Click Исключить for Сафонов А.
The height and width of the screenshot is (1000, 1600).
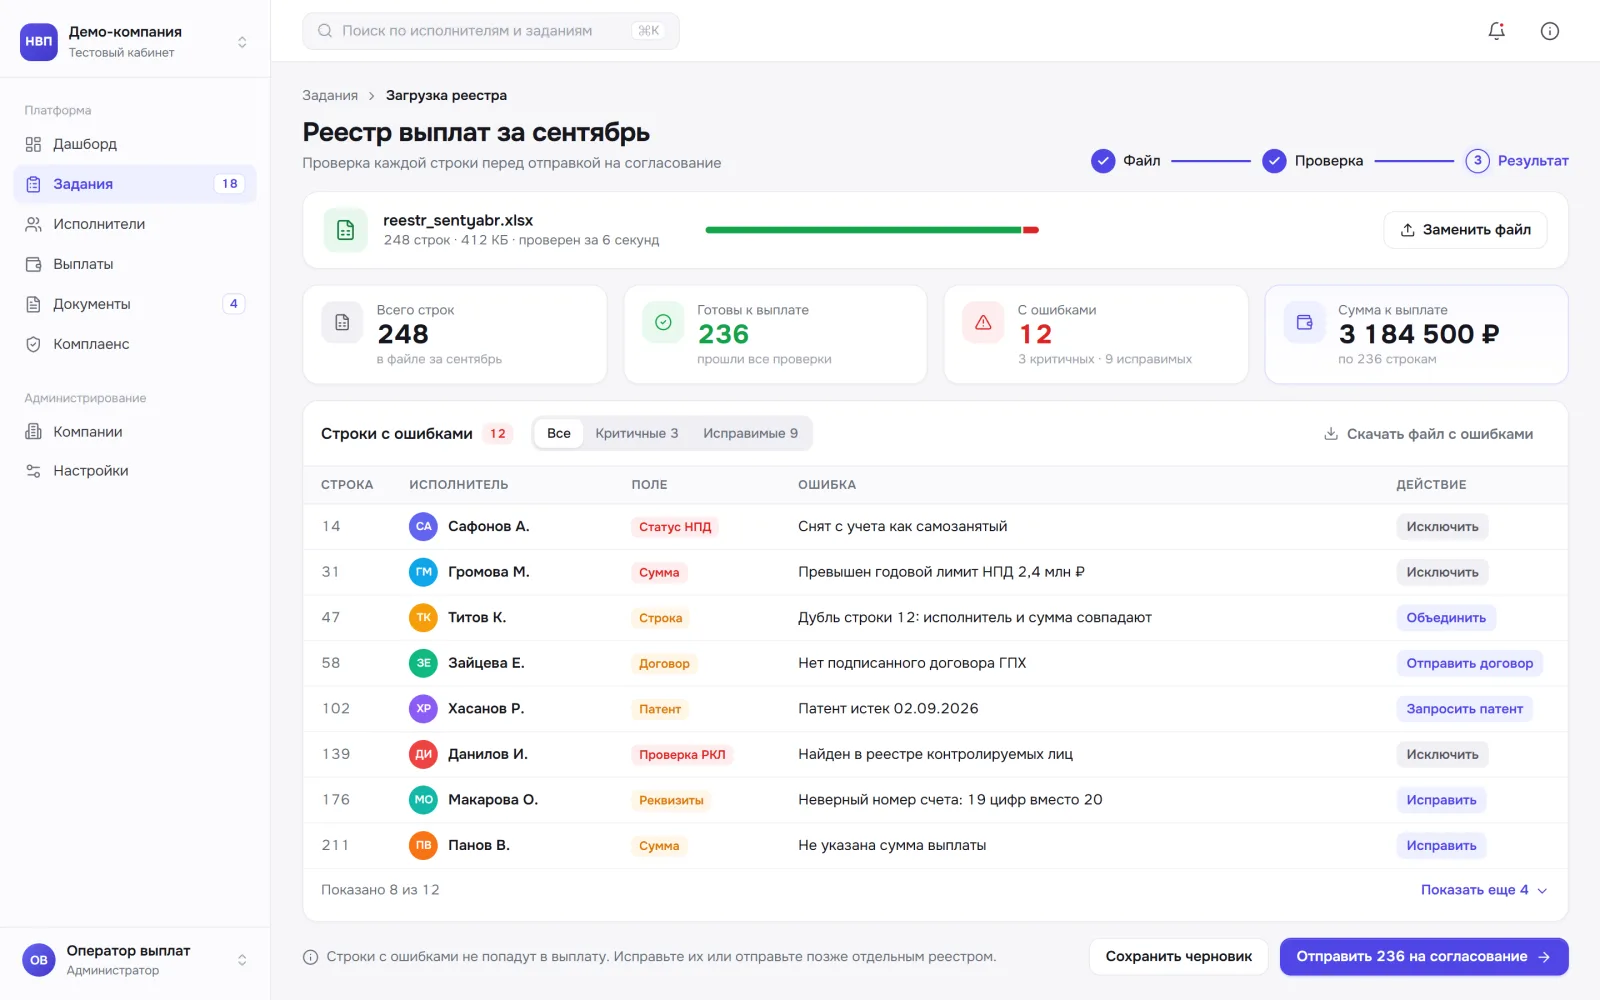1442,527
